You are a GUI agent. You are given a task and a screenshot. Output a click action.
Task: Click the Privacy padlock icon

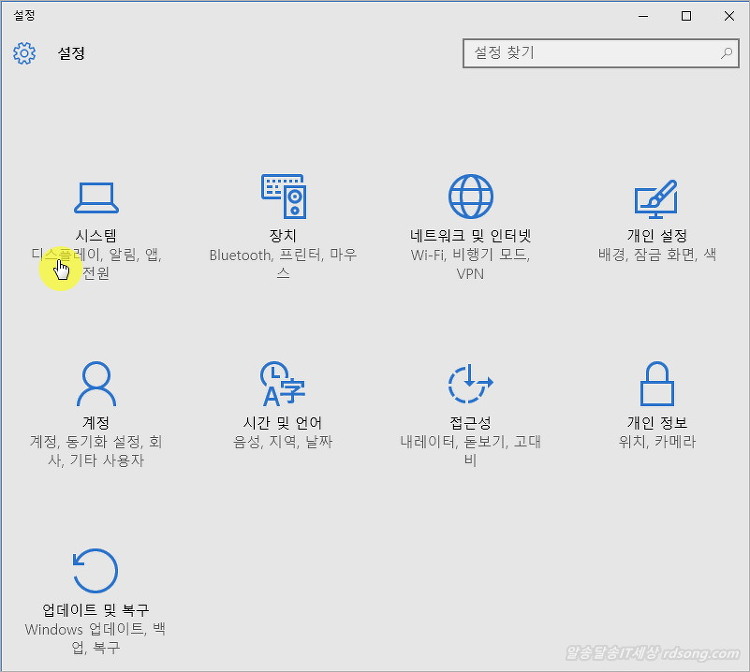pos(657,384)
